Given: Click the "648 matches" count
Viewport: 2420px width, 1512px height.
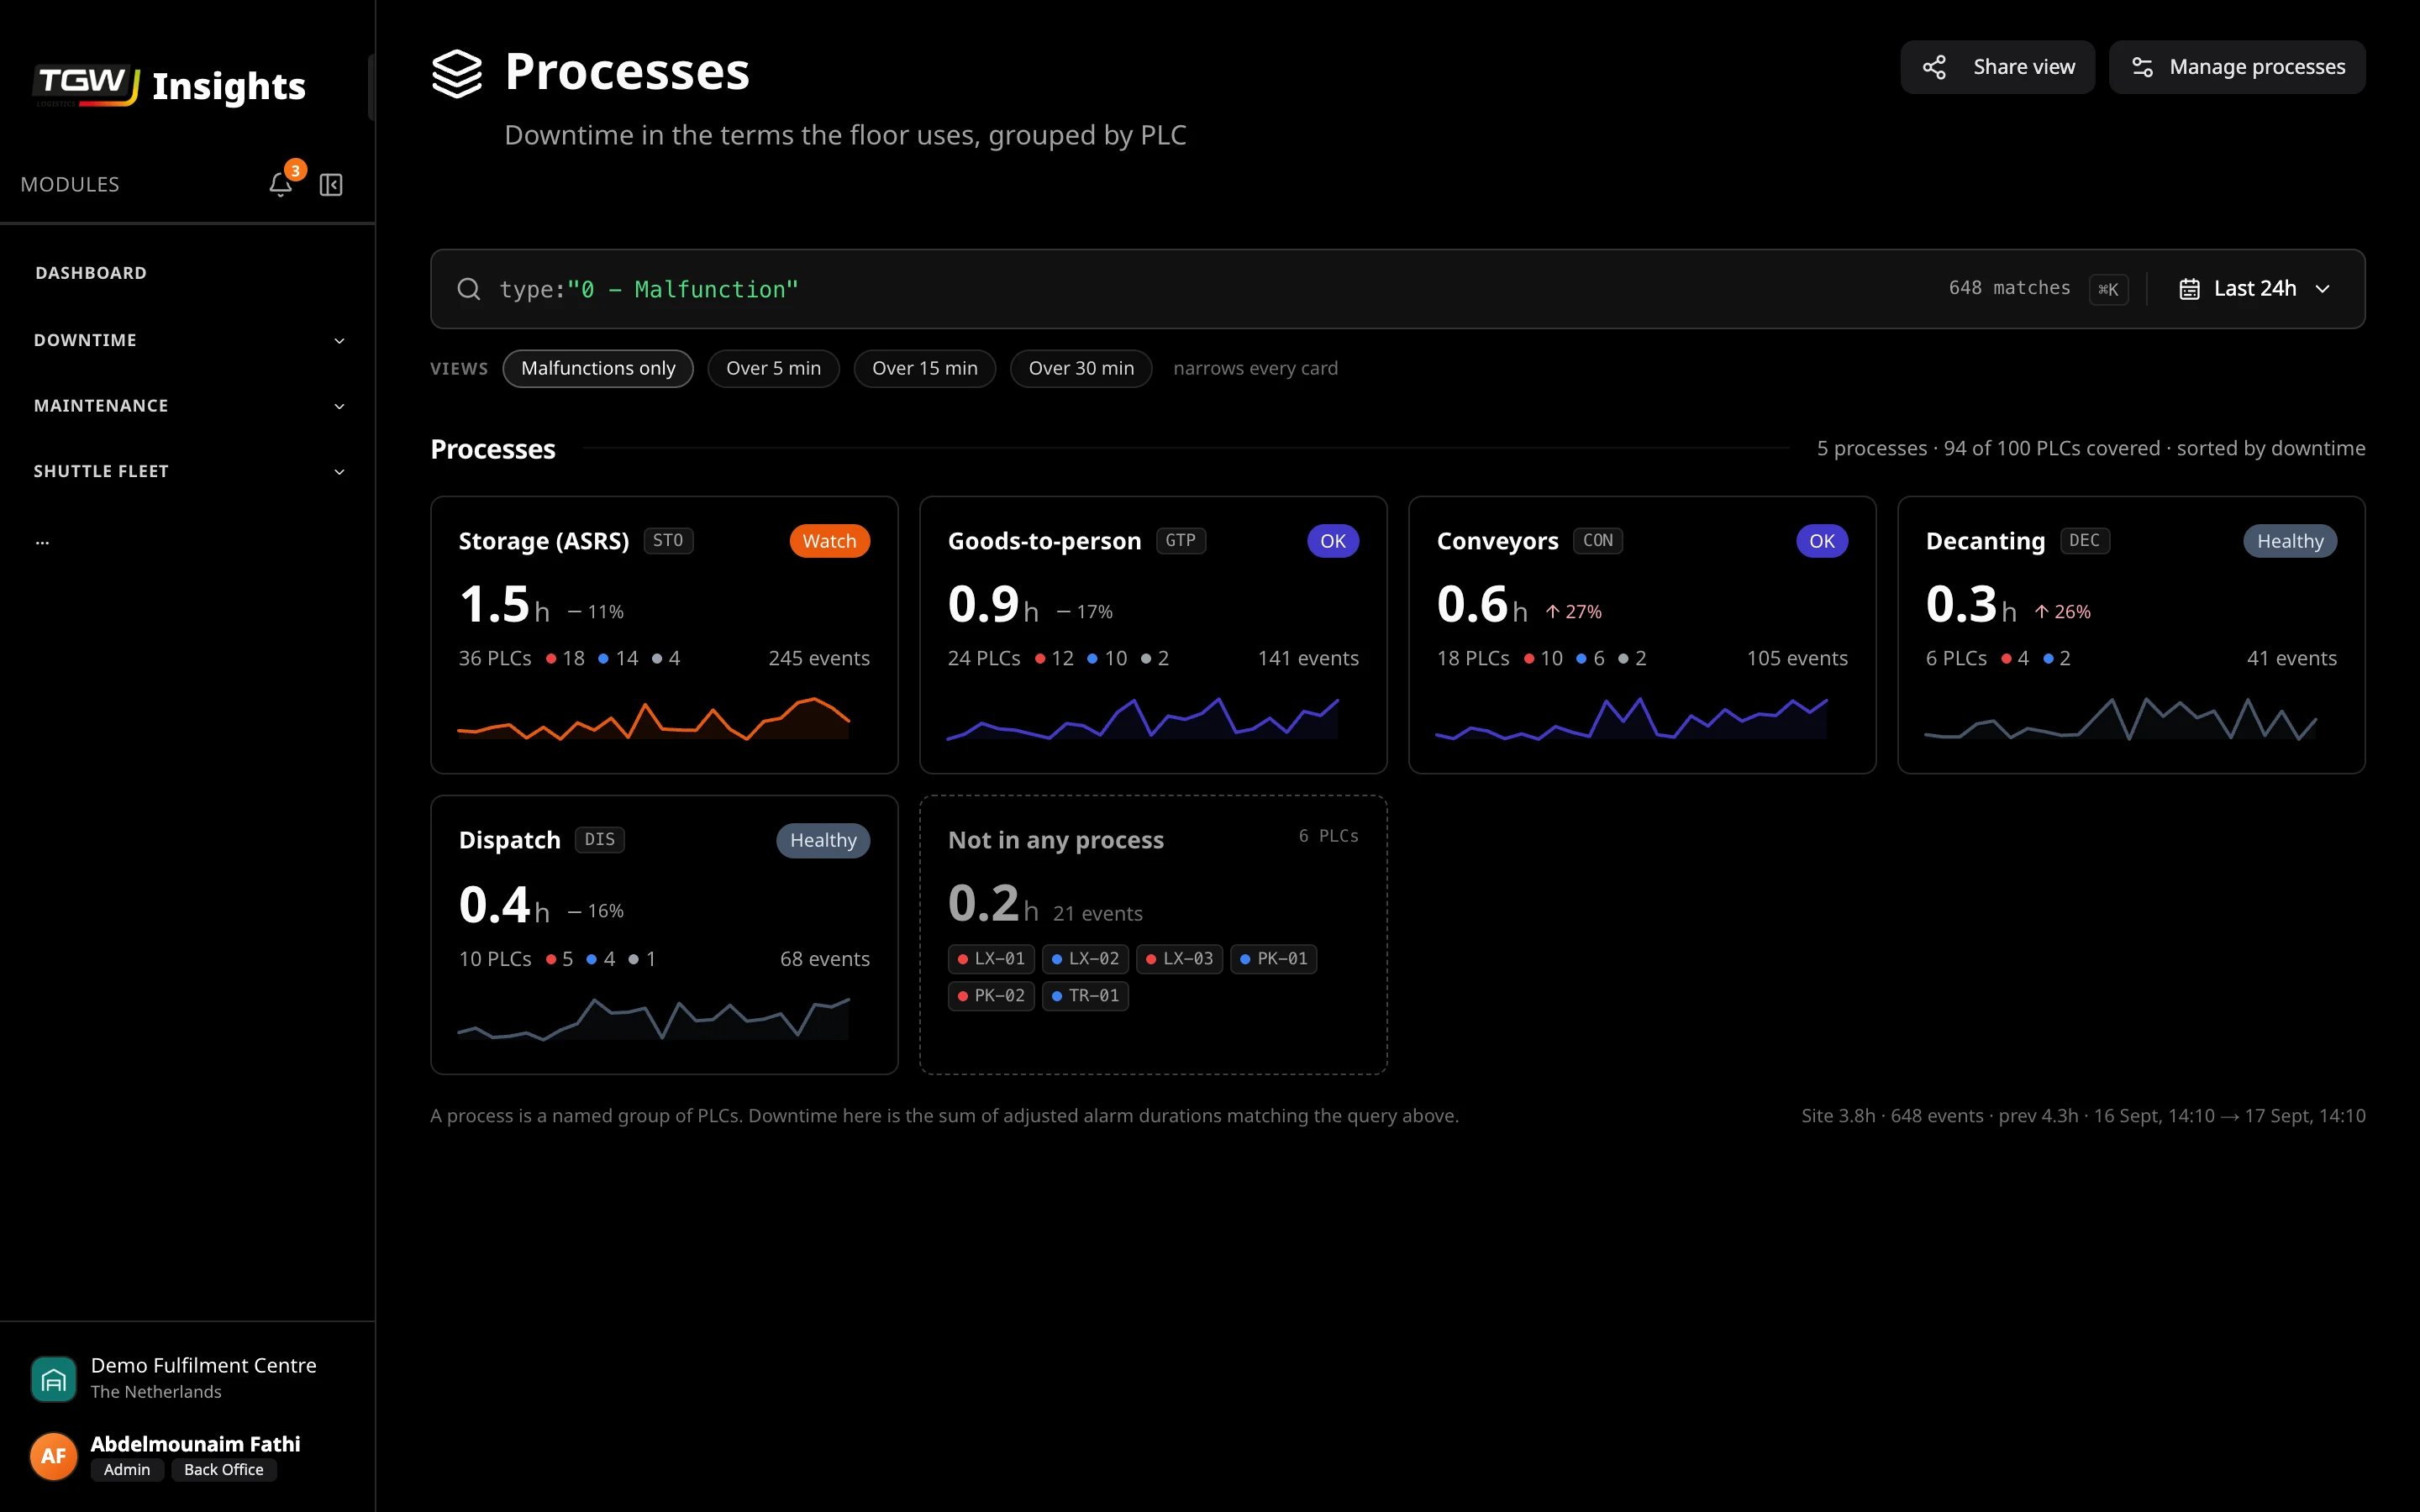Looking at the screenshot, I should [x=2009, y=288].
